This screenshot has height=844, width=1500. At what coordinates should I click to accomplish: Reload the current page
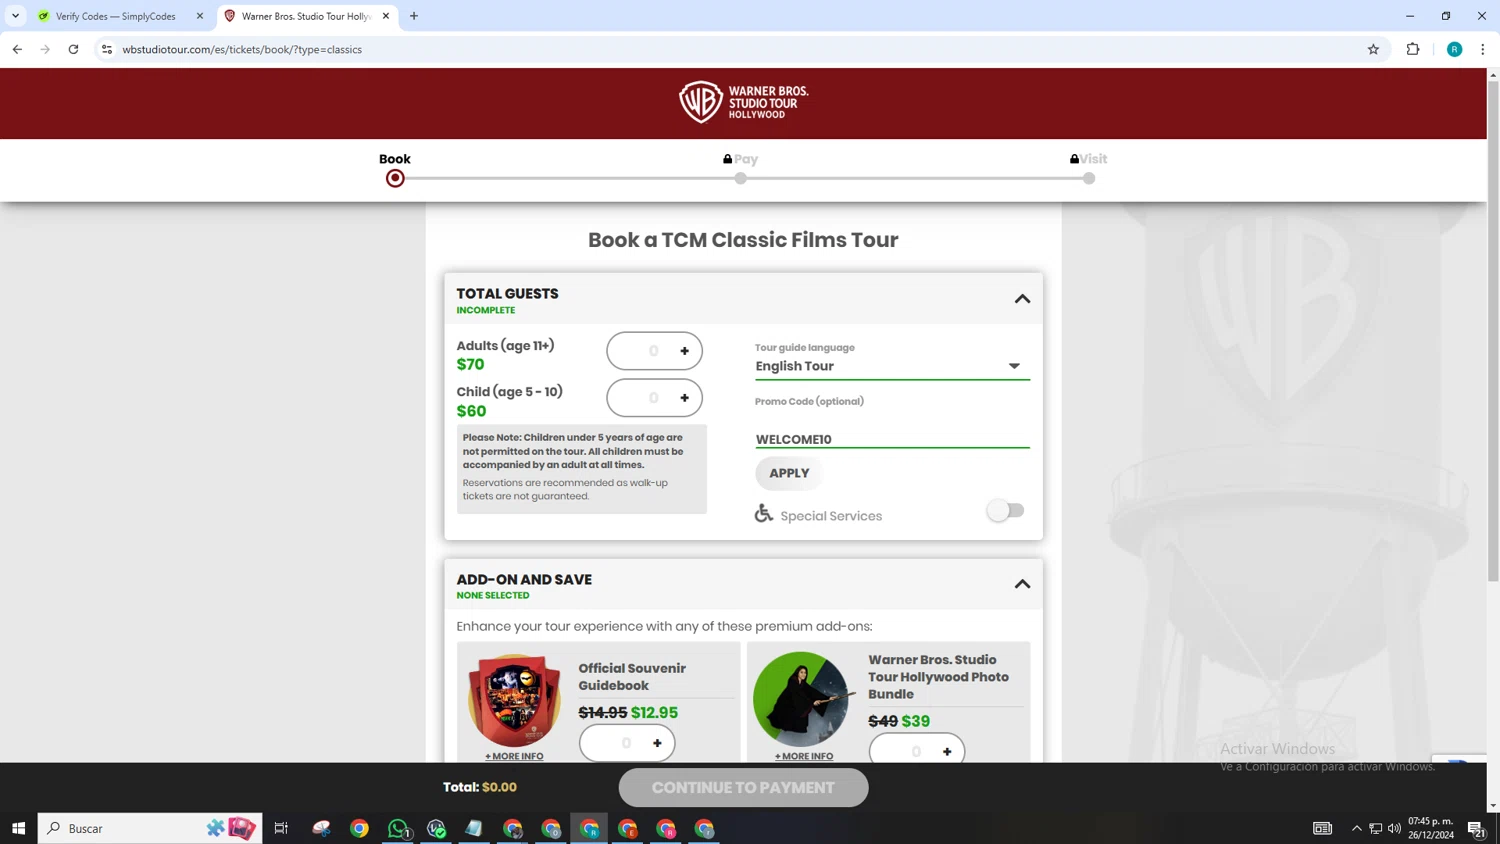pyautogui.click(x=73, y=49)
